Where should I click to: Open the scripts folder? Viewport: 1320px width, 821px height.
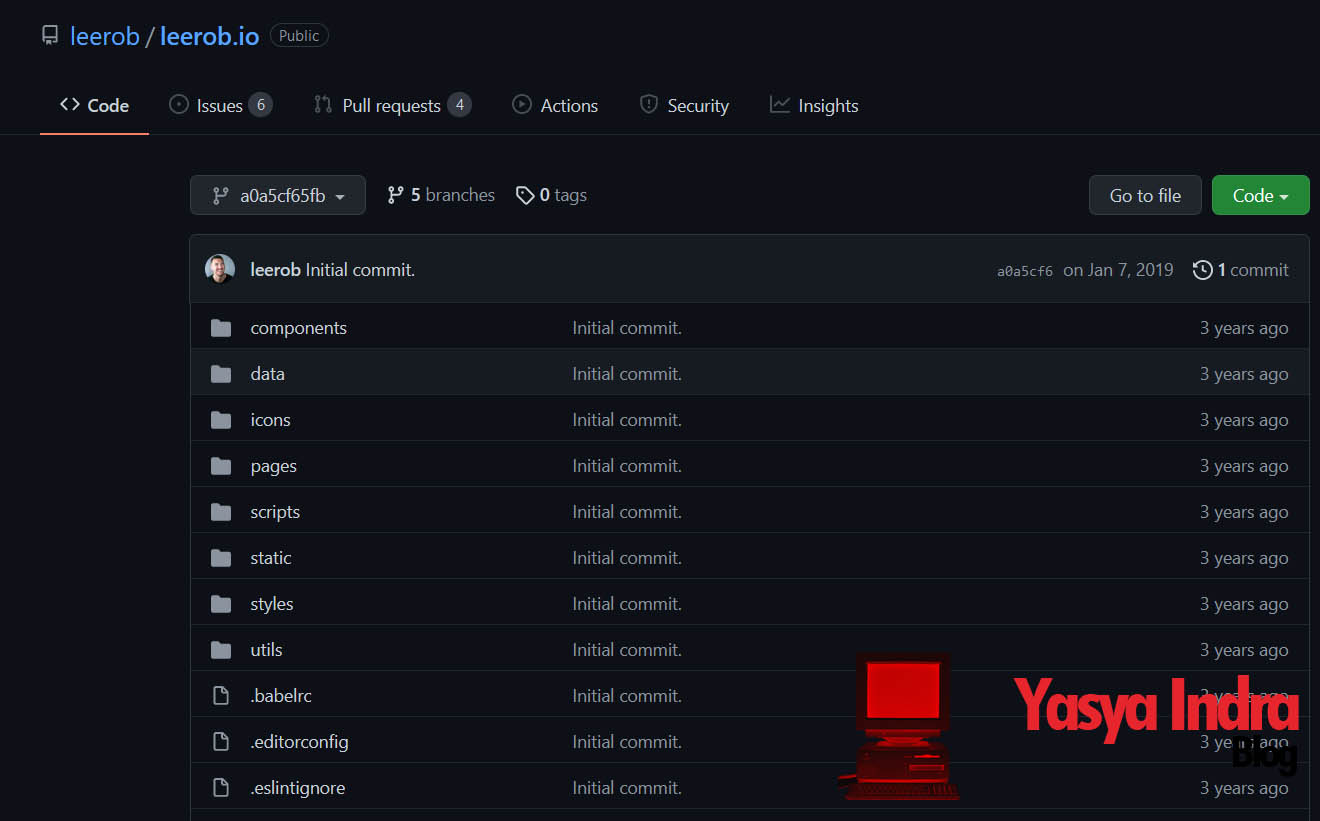point(275,512)
